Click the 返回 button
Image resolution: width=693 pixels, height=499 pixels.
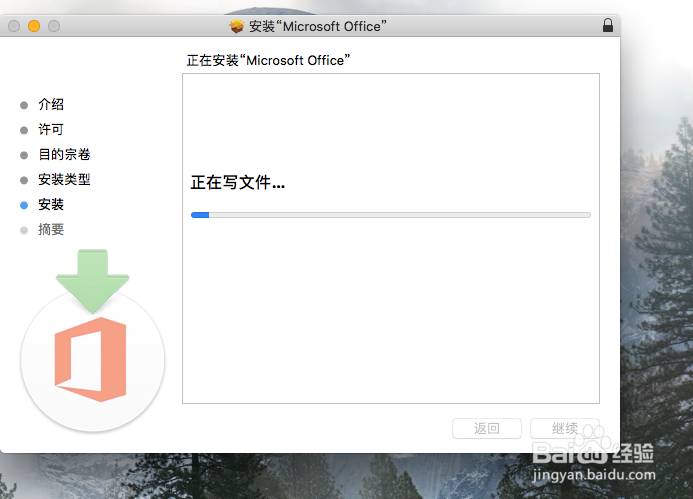487,428
